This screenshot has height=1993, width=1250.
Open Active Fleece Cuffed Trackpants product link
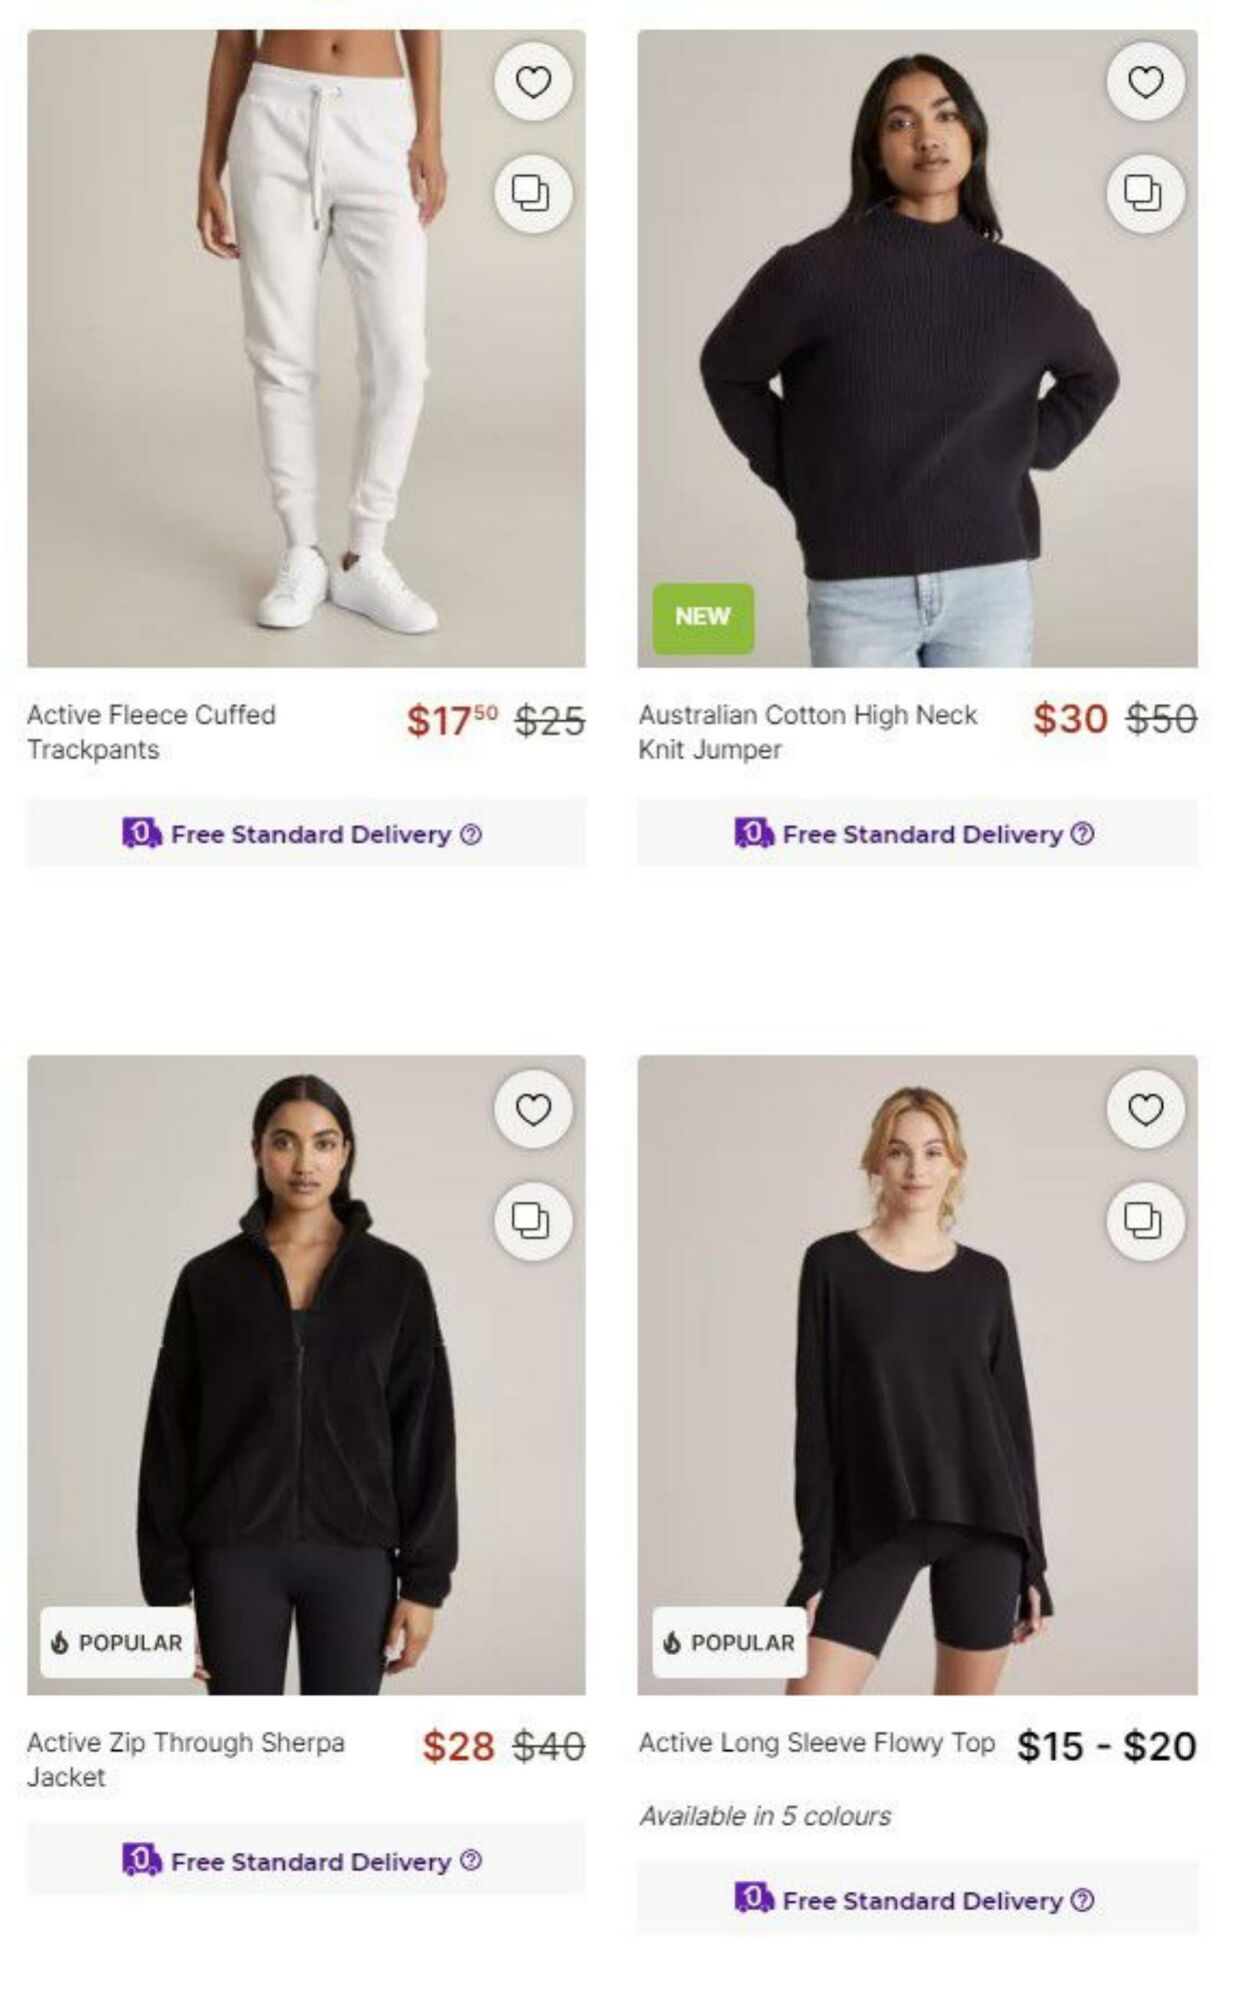tap(151, 732)
